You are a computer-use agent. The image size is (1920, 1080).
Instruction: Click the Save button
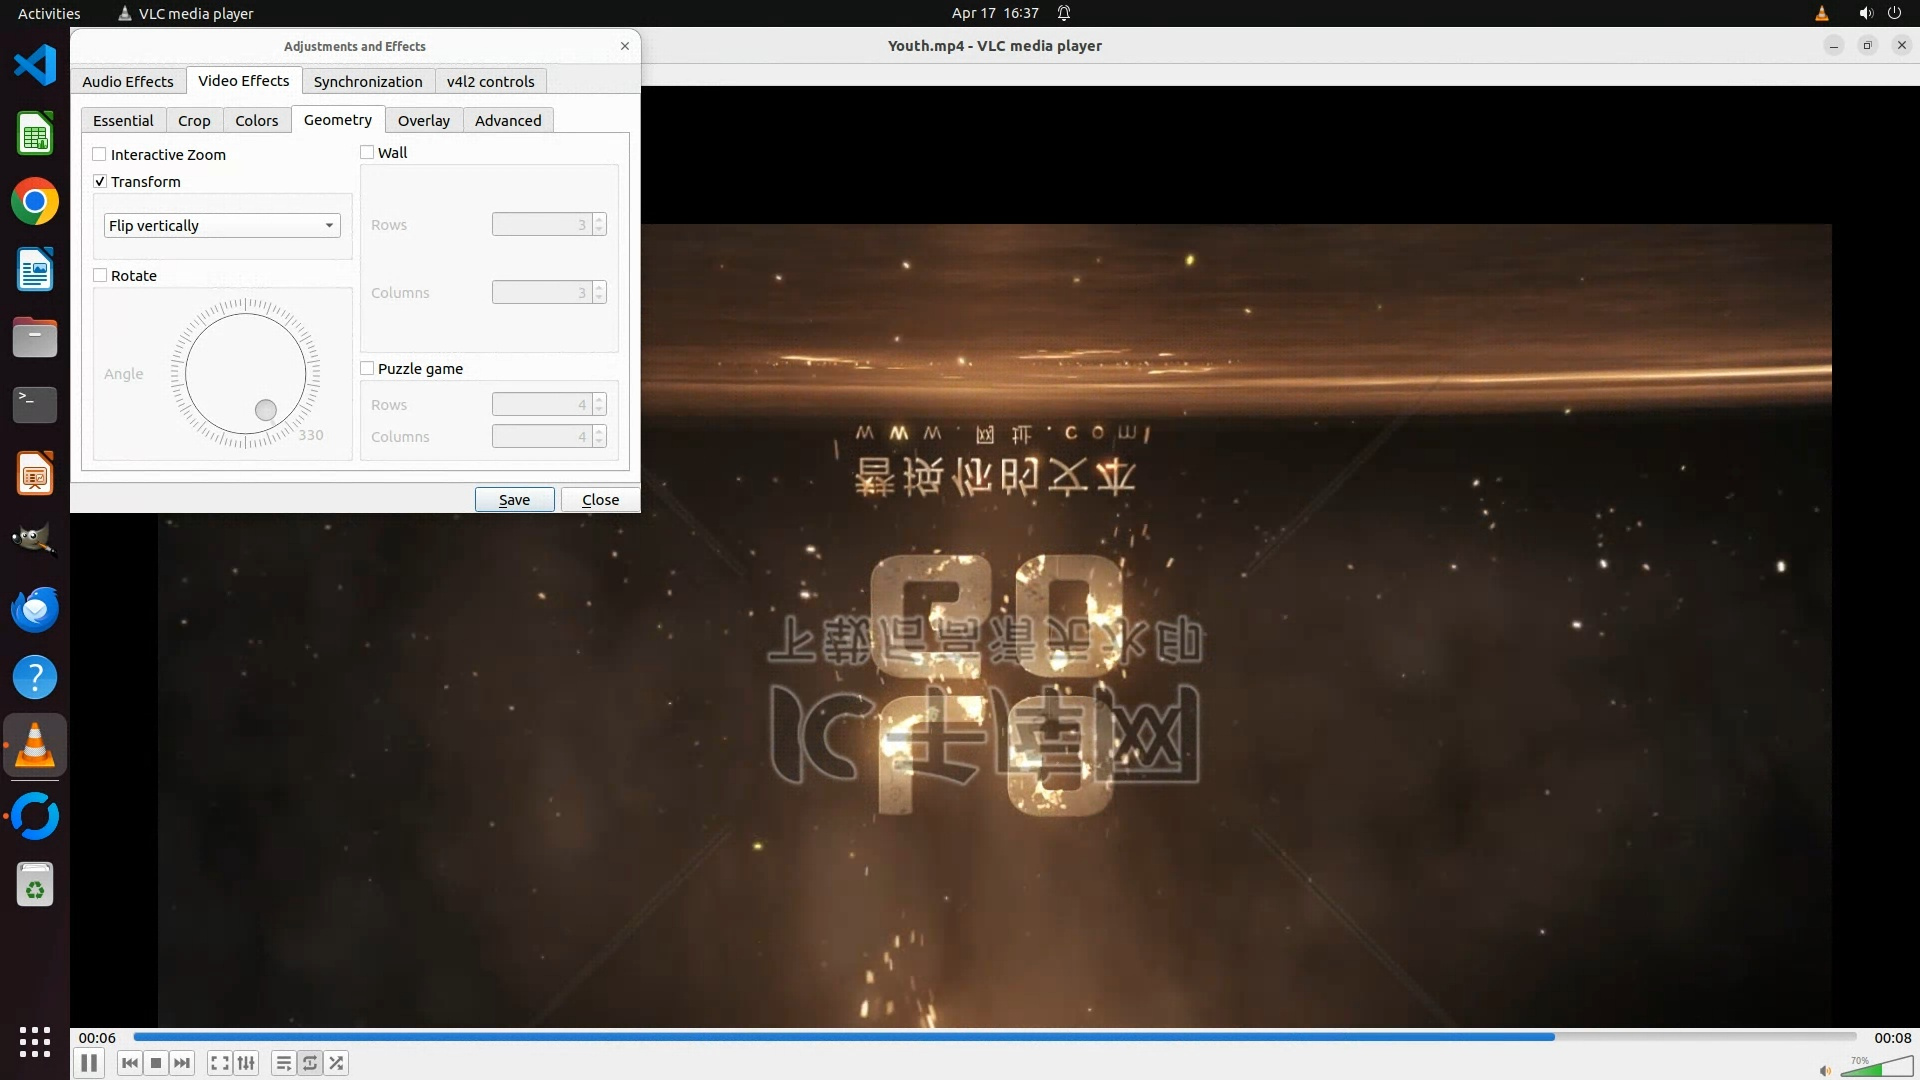point(514,499)
